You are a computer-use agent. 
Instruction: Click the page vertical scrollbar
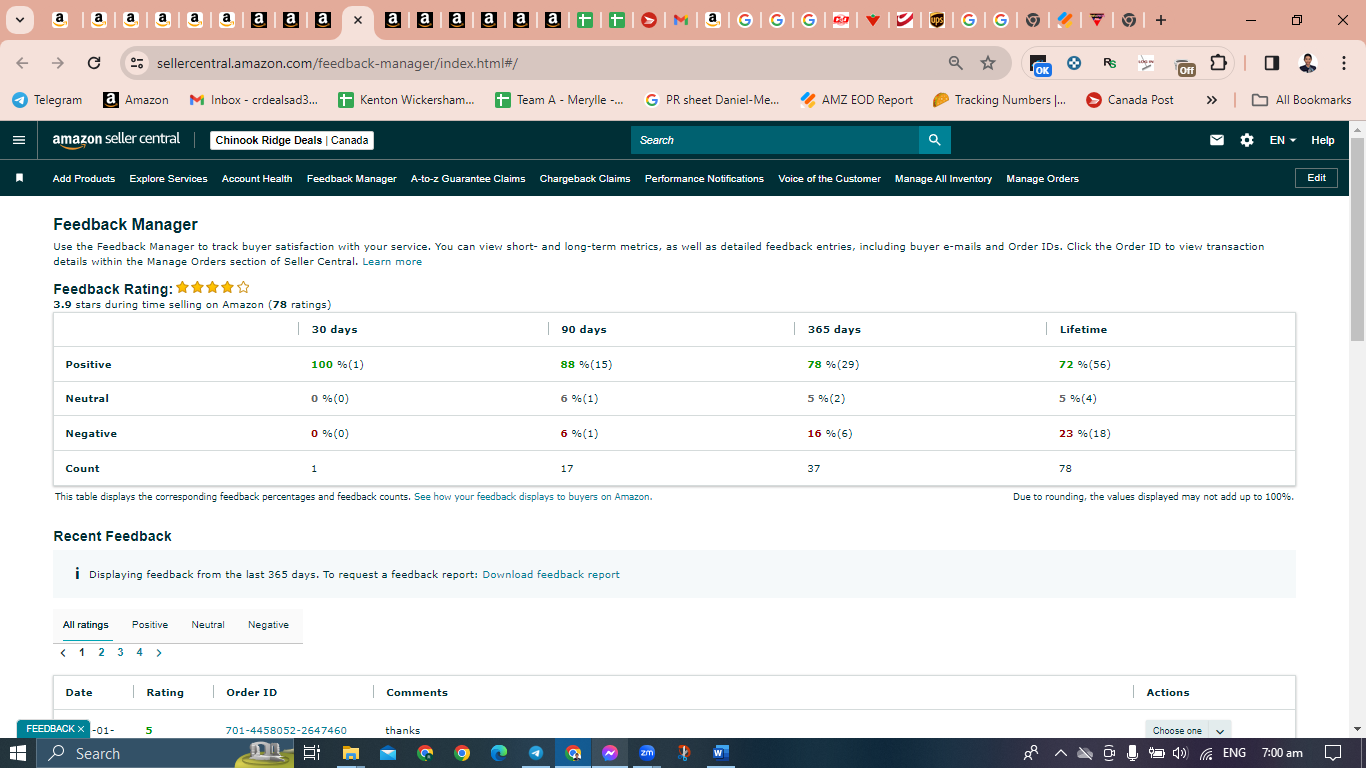click(1357, 240)
